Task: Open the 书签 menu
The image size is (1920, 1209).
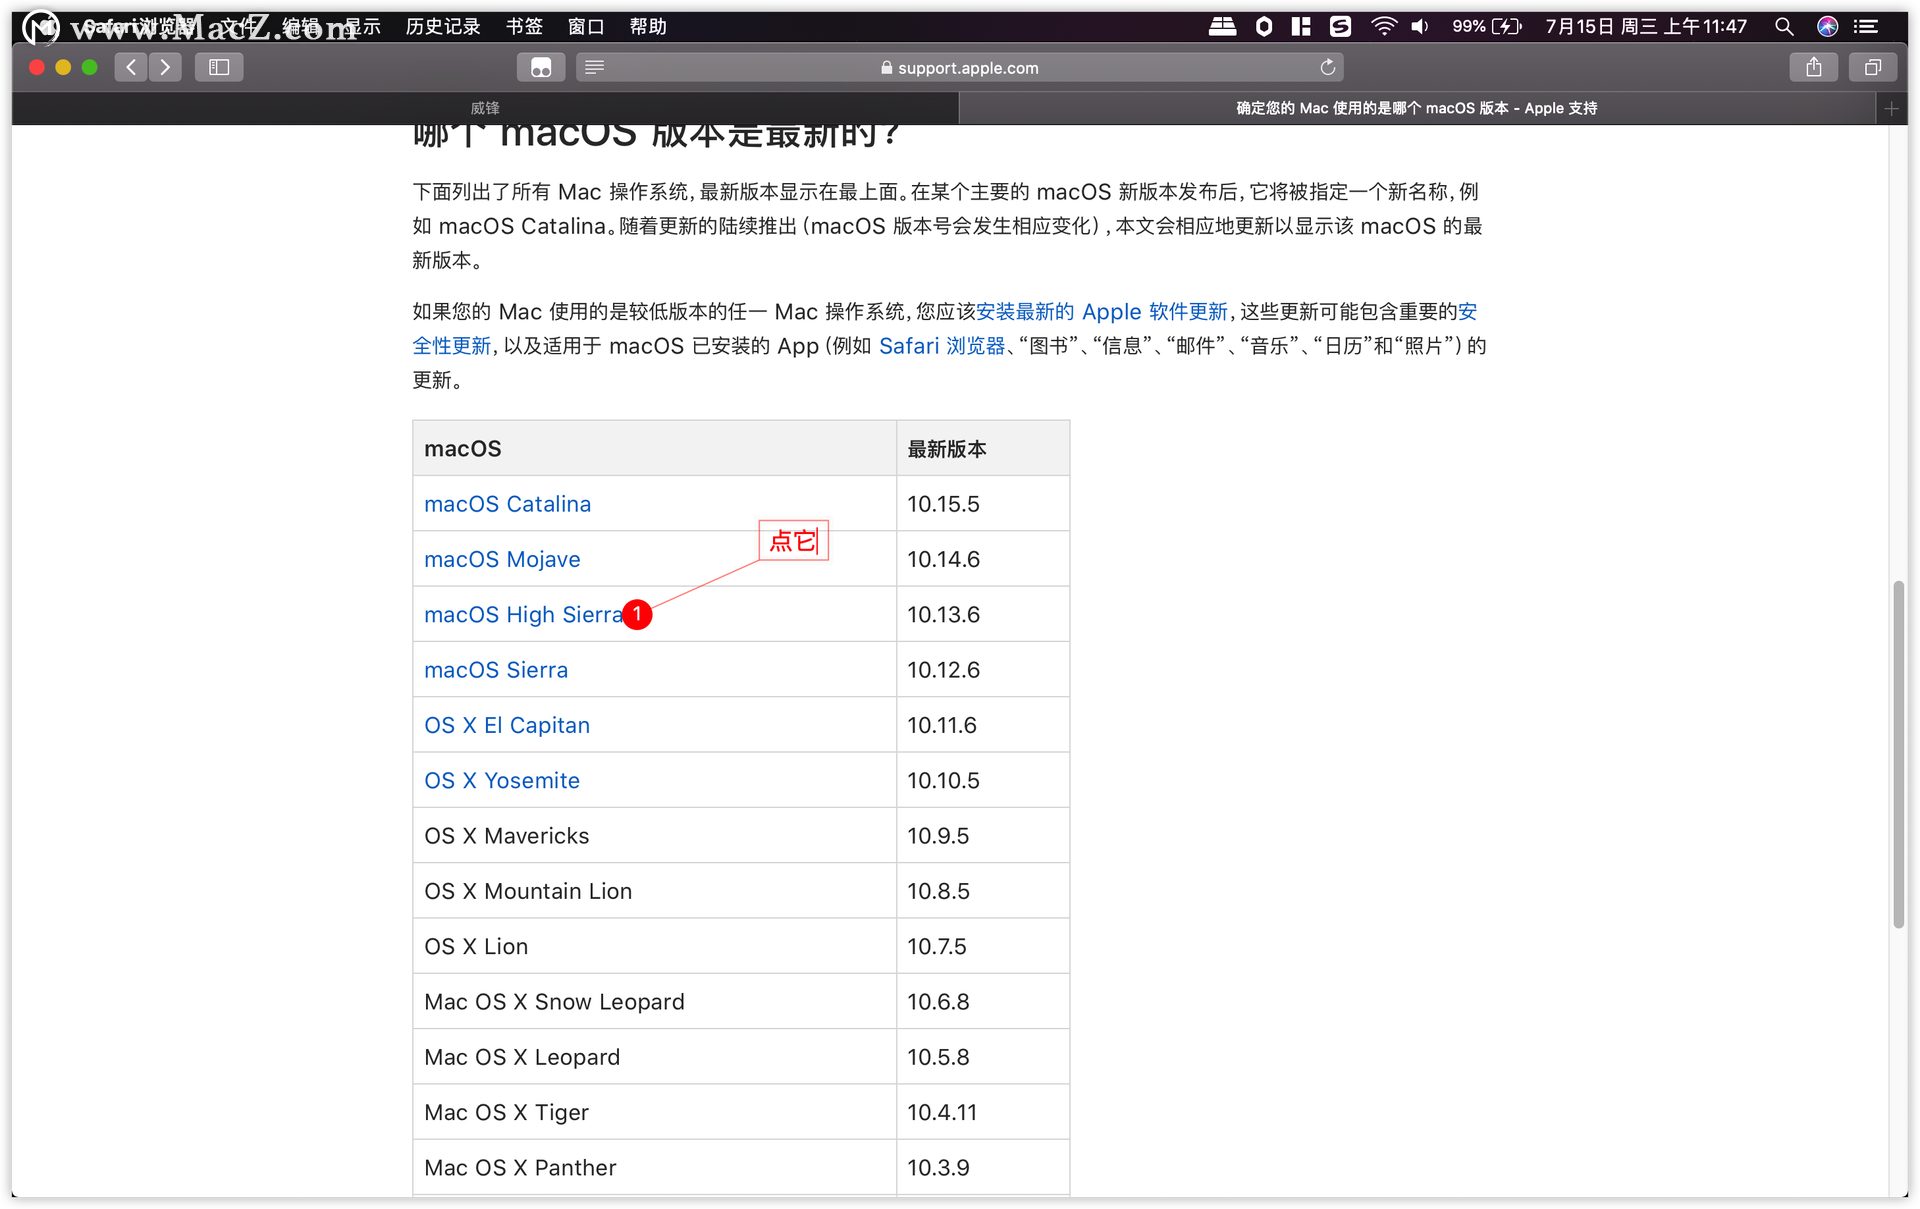Action: click(x=524, y=27)
